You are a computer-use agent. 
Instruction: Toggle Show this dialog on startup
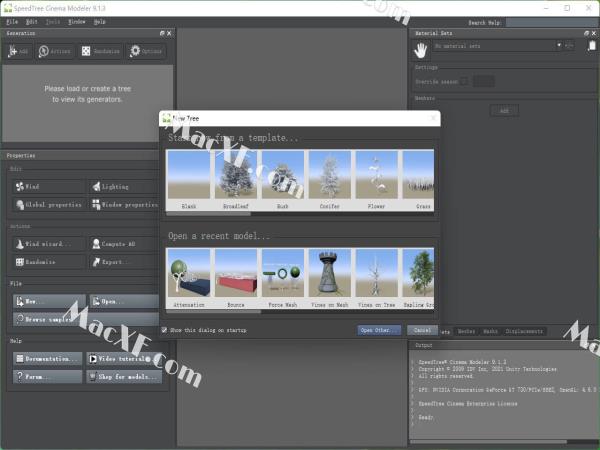pos(164,330)
